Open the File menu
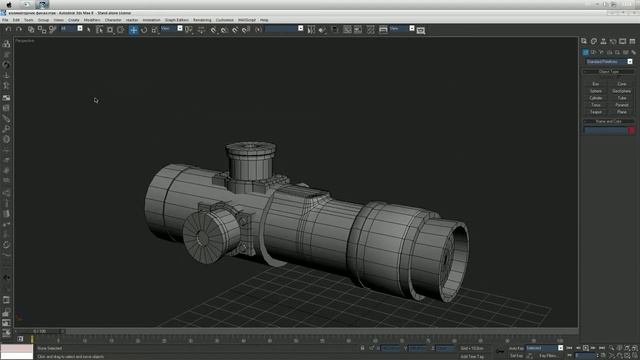The width and height of the screenshot is (640, 360). pyautogui.click(x=5, y=20)
